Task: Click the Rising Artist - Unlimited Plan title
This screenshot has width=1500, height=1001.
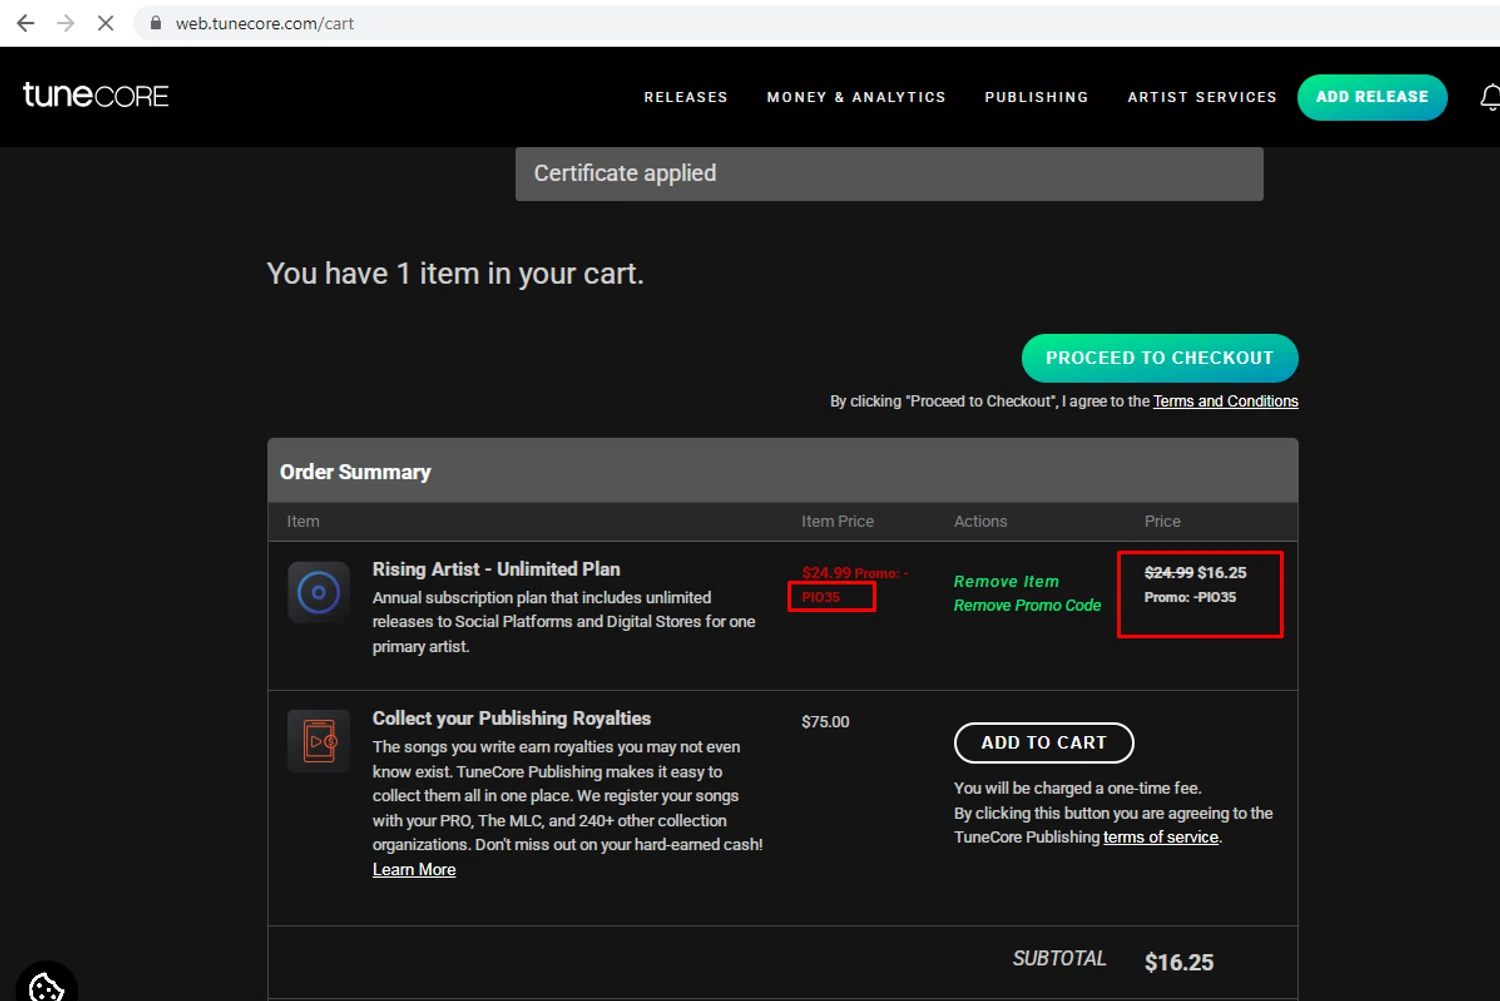Action: pos(496,569)
